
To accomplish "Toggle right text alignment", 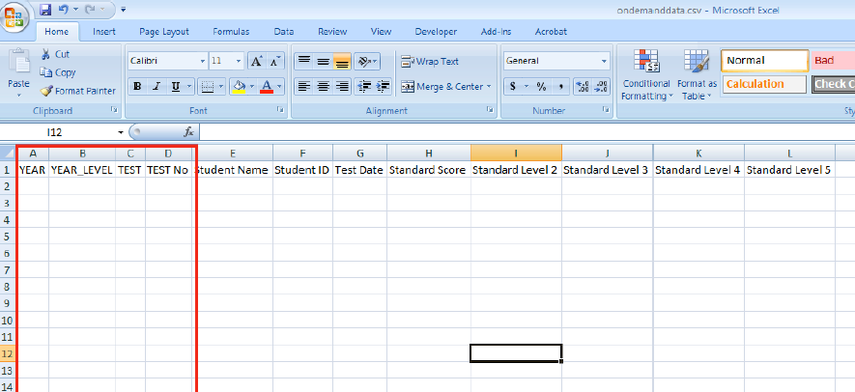I will (x=342, y=86).
